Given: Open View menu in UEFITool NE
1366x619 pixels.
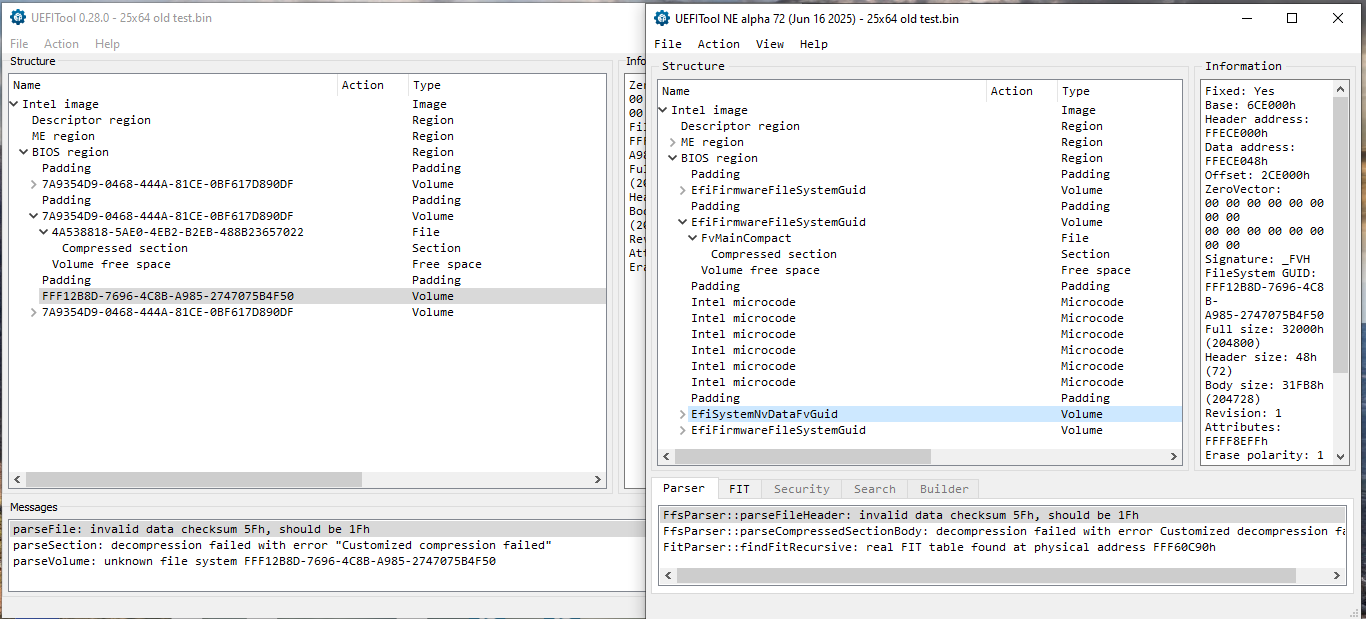Looking at the screenshot, I should click(x=770, y=44).
